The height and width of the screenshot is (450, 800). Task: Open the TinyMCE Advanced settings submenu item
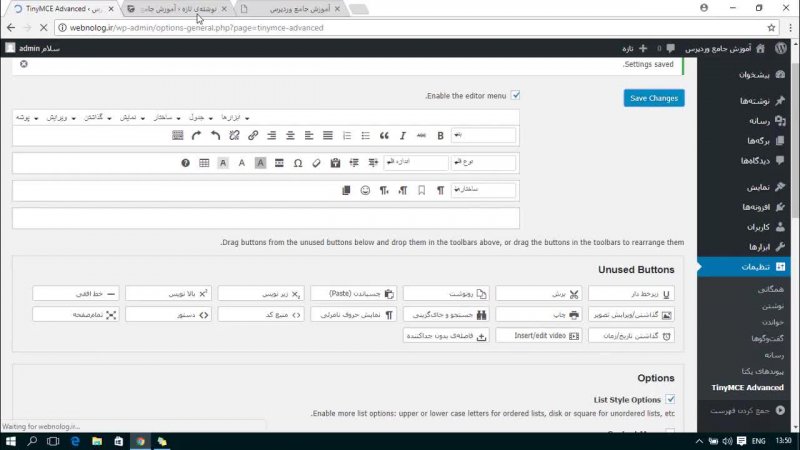tap(748, 387)
